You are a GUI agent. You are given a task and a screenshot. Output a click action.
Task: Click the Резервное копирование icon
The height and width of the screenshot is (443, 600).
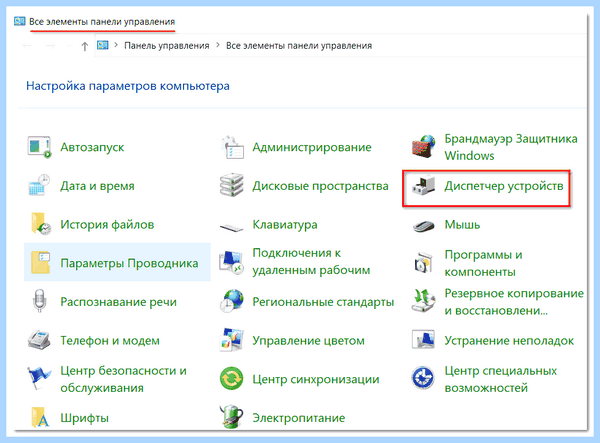424,301
